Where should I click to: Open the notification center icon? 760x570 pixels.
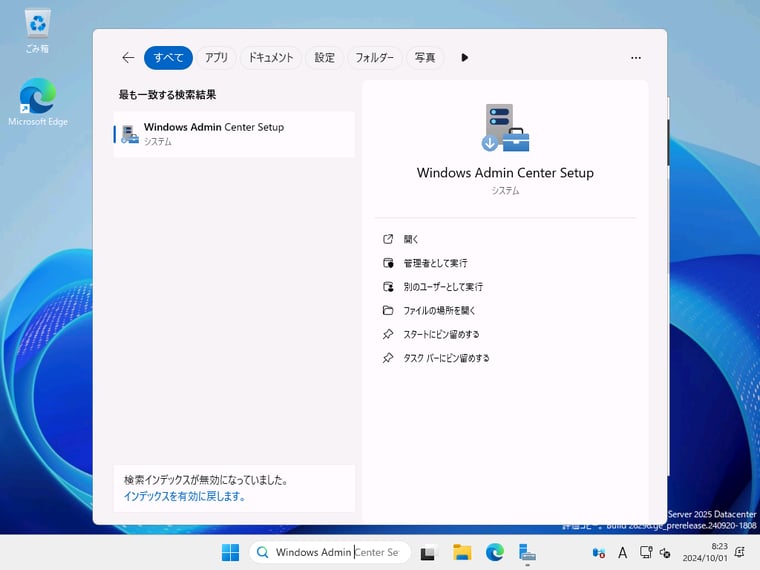pyautogui.click(x=740, y=552)
